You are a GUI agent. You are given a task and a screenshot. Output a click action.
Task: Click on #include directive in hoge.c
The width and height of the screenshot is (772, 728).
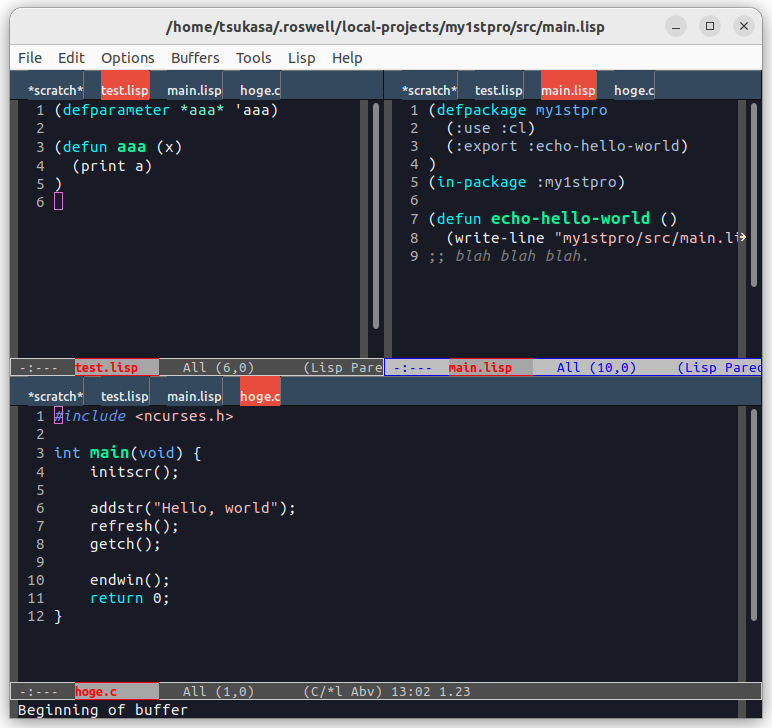pos(90,416)
